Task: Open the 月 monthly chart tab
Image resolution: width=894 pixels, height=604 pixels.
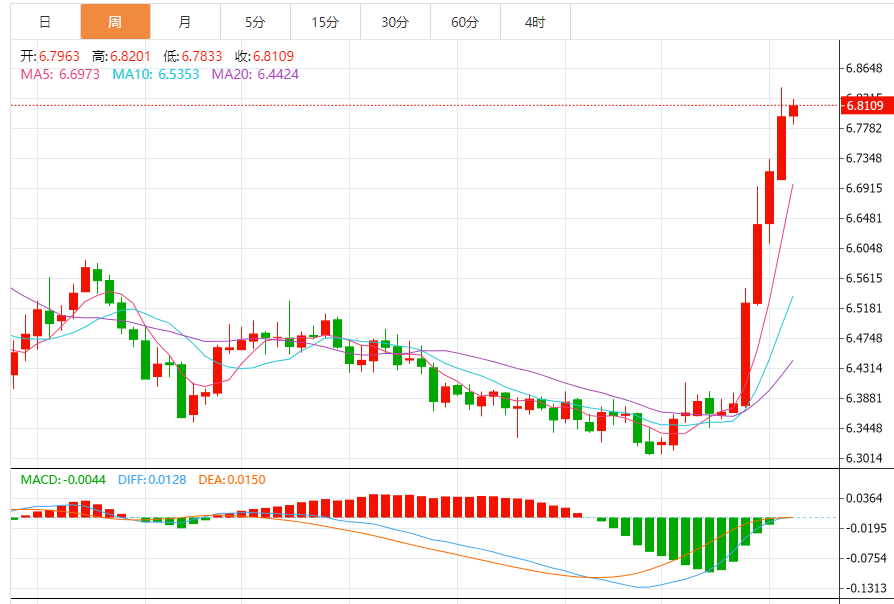Action: [x=185, y=21]
